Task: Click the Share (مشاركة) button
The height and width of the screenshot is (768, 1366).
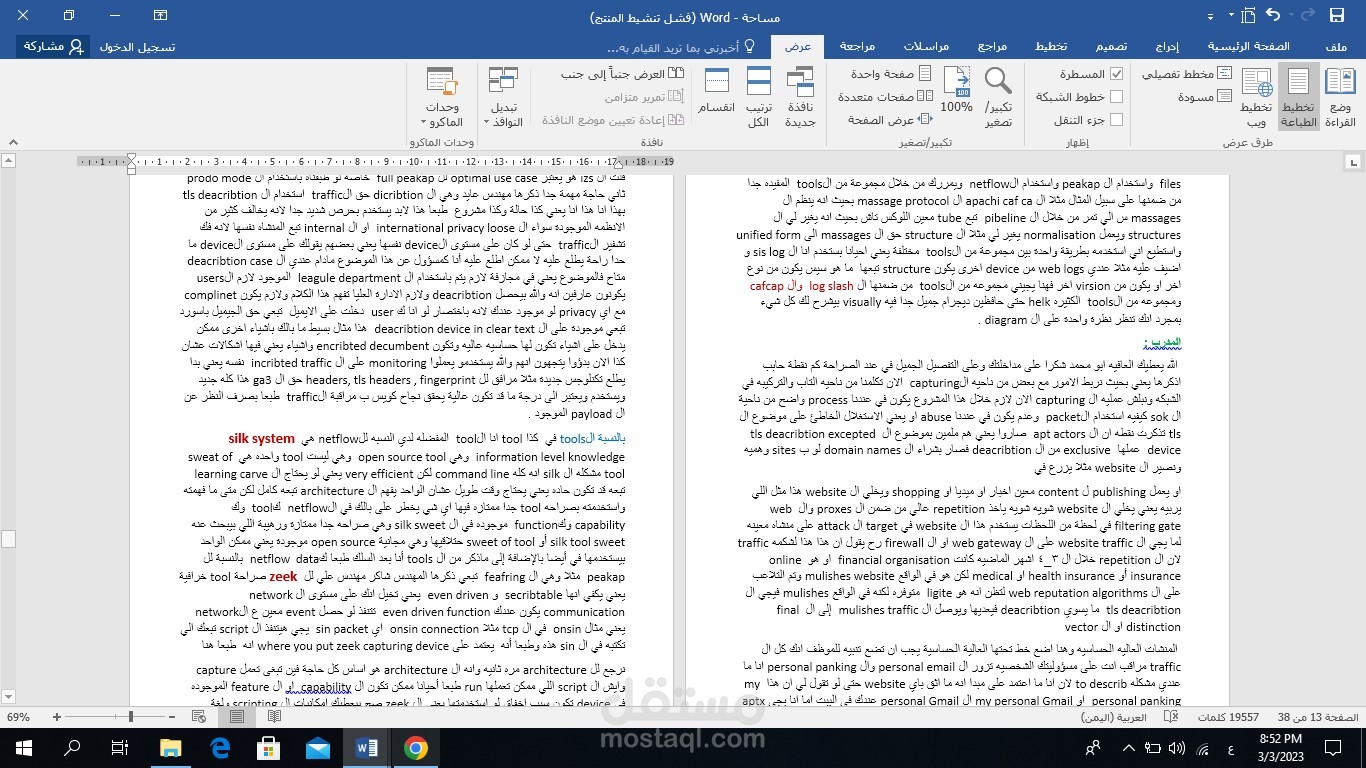Action: (x=54, y=46)
